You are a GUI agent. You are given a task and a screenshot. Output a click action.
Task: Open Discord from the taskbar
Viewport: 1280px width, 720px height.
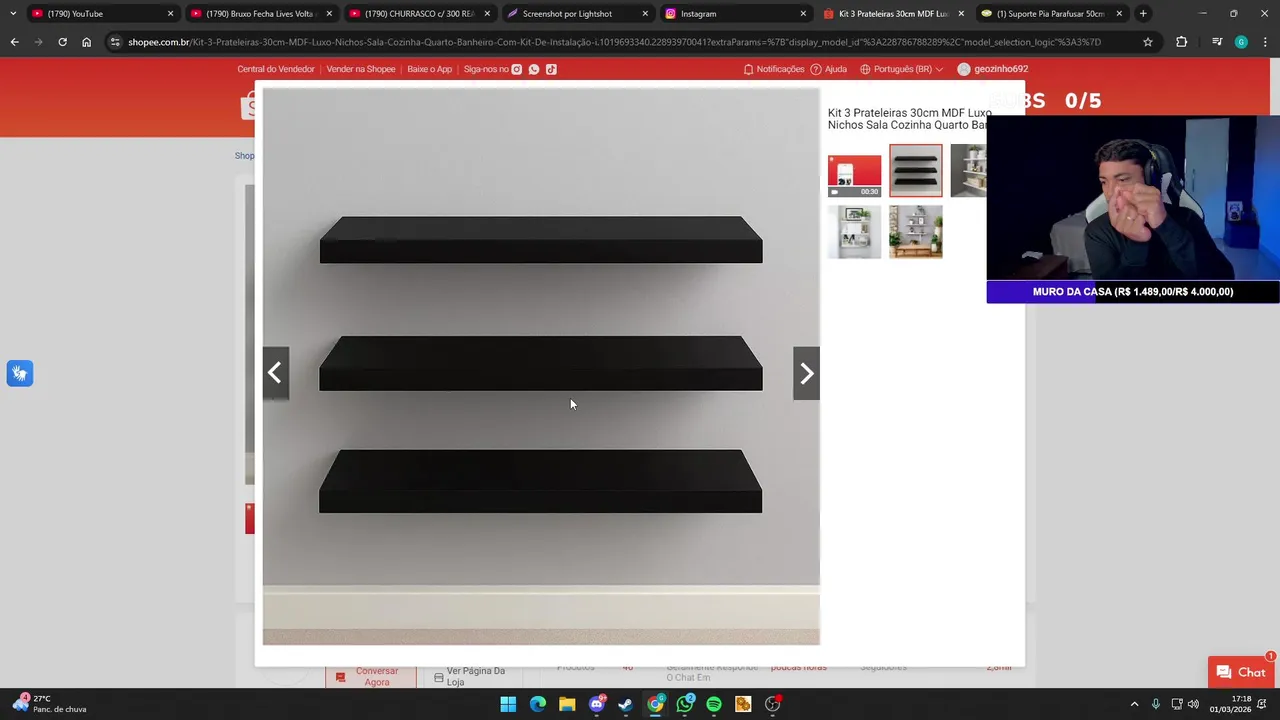[x=597, y=704]
